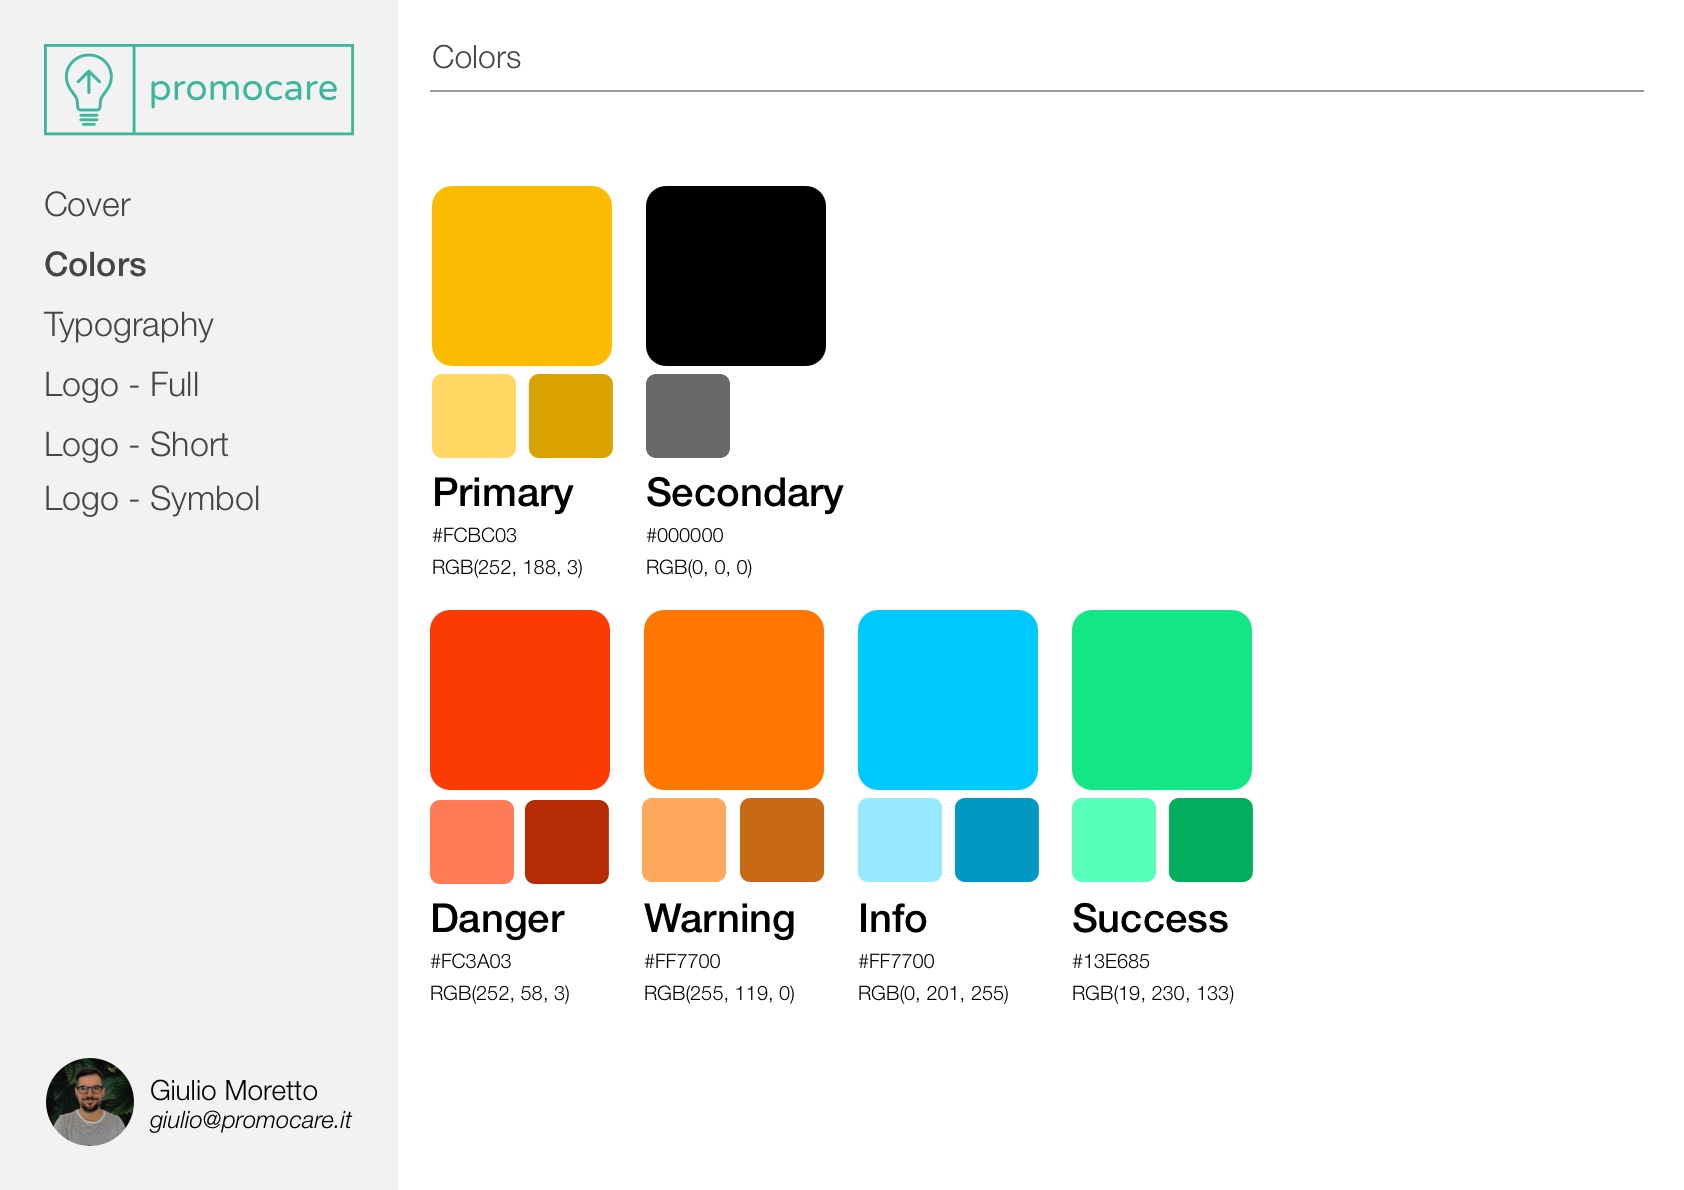Select the light yellow Primary tint swatch
Screen dimensions: 1684x1190
tap(474, 416)
